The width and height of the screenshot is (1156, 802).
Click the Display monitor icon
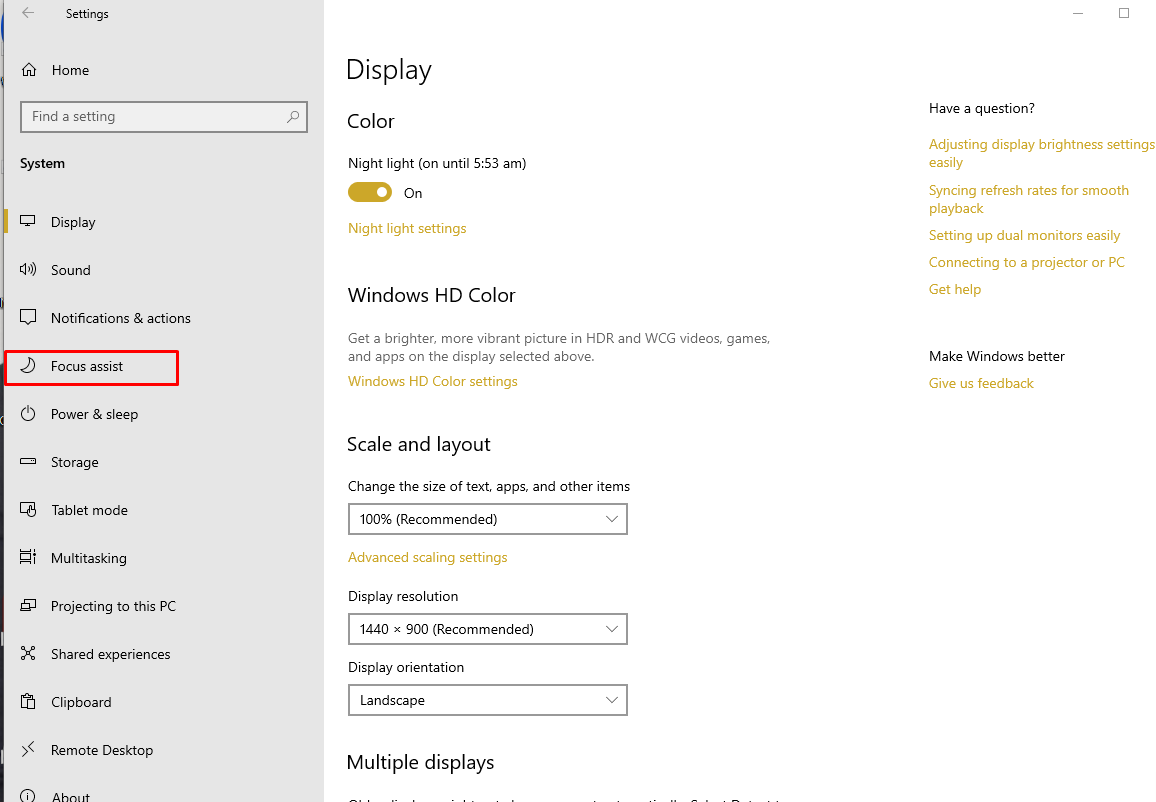tap(28, 221)
